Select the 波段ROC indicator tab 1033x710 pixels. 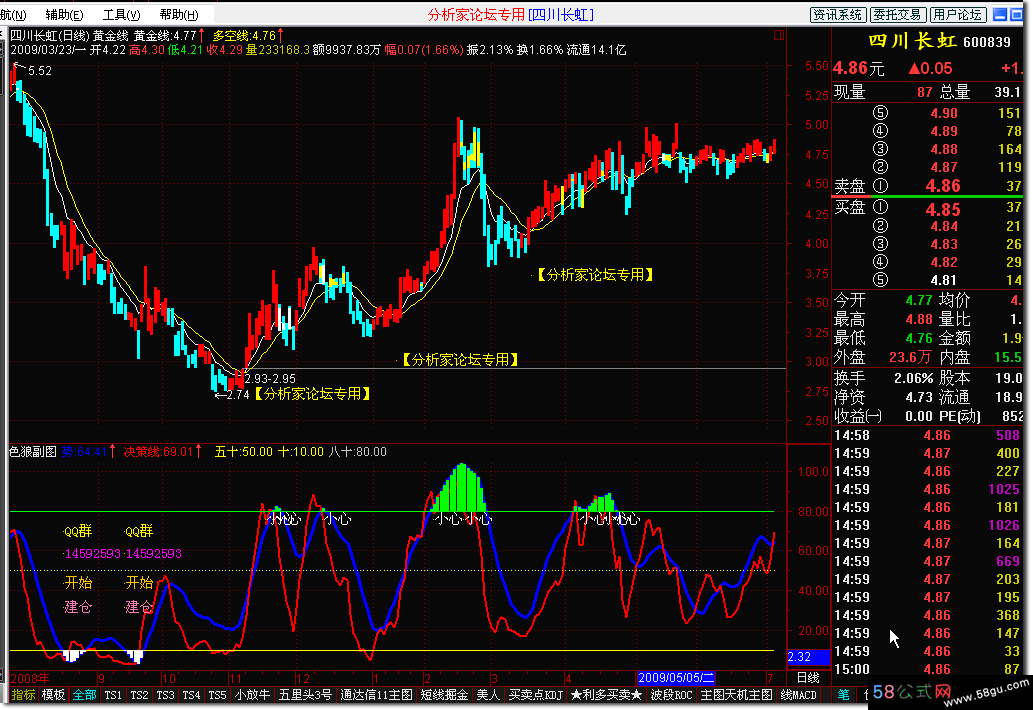tap(671, 695)
